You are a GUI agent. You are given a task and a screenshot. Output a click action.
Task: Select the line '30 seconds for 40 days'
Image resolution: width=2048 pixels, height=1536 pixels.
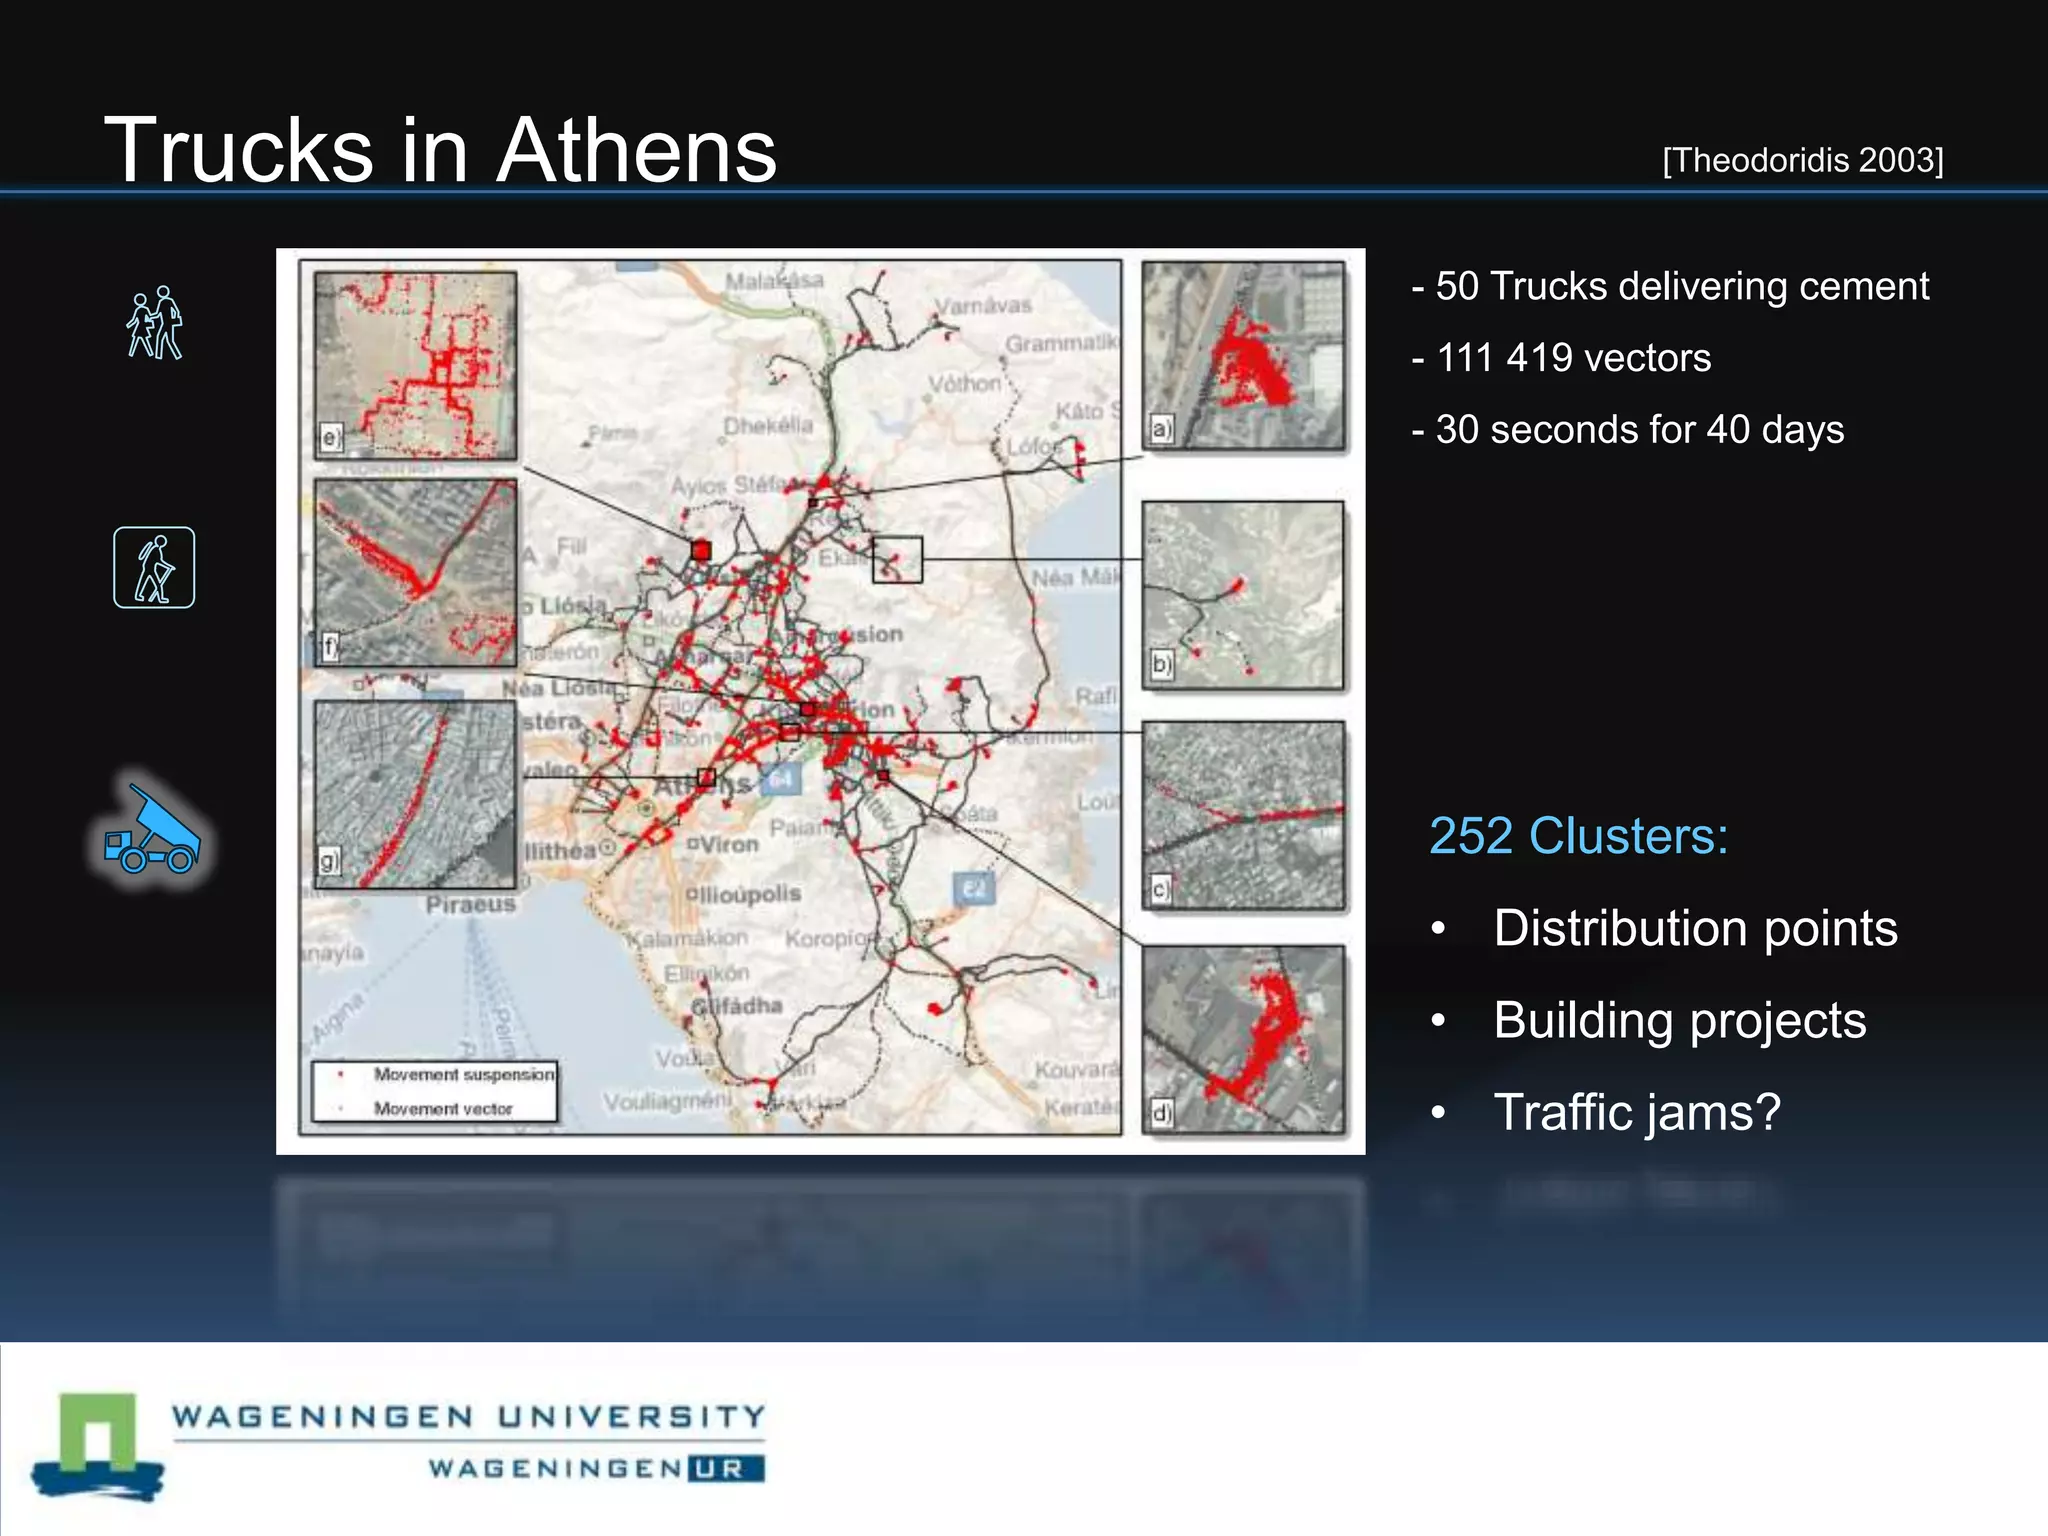(1627, 430)
